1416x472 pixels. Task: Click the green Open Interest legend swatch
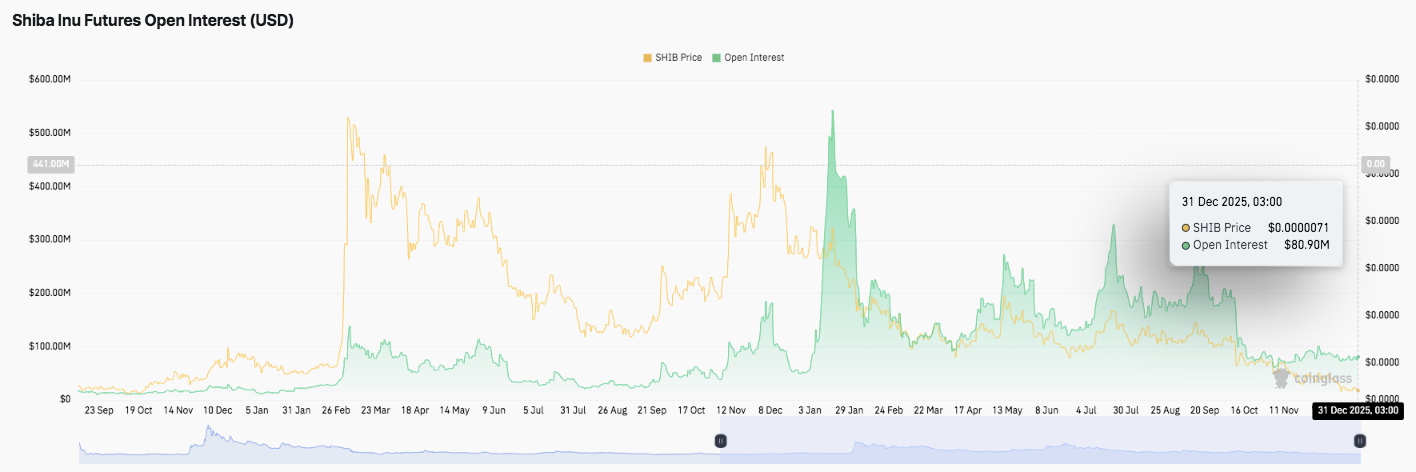(716, 58)
